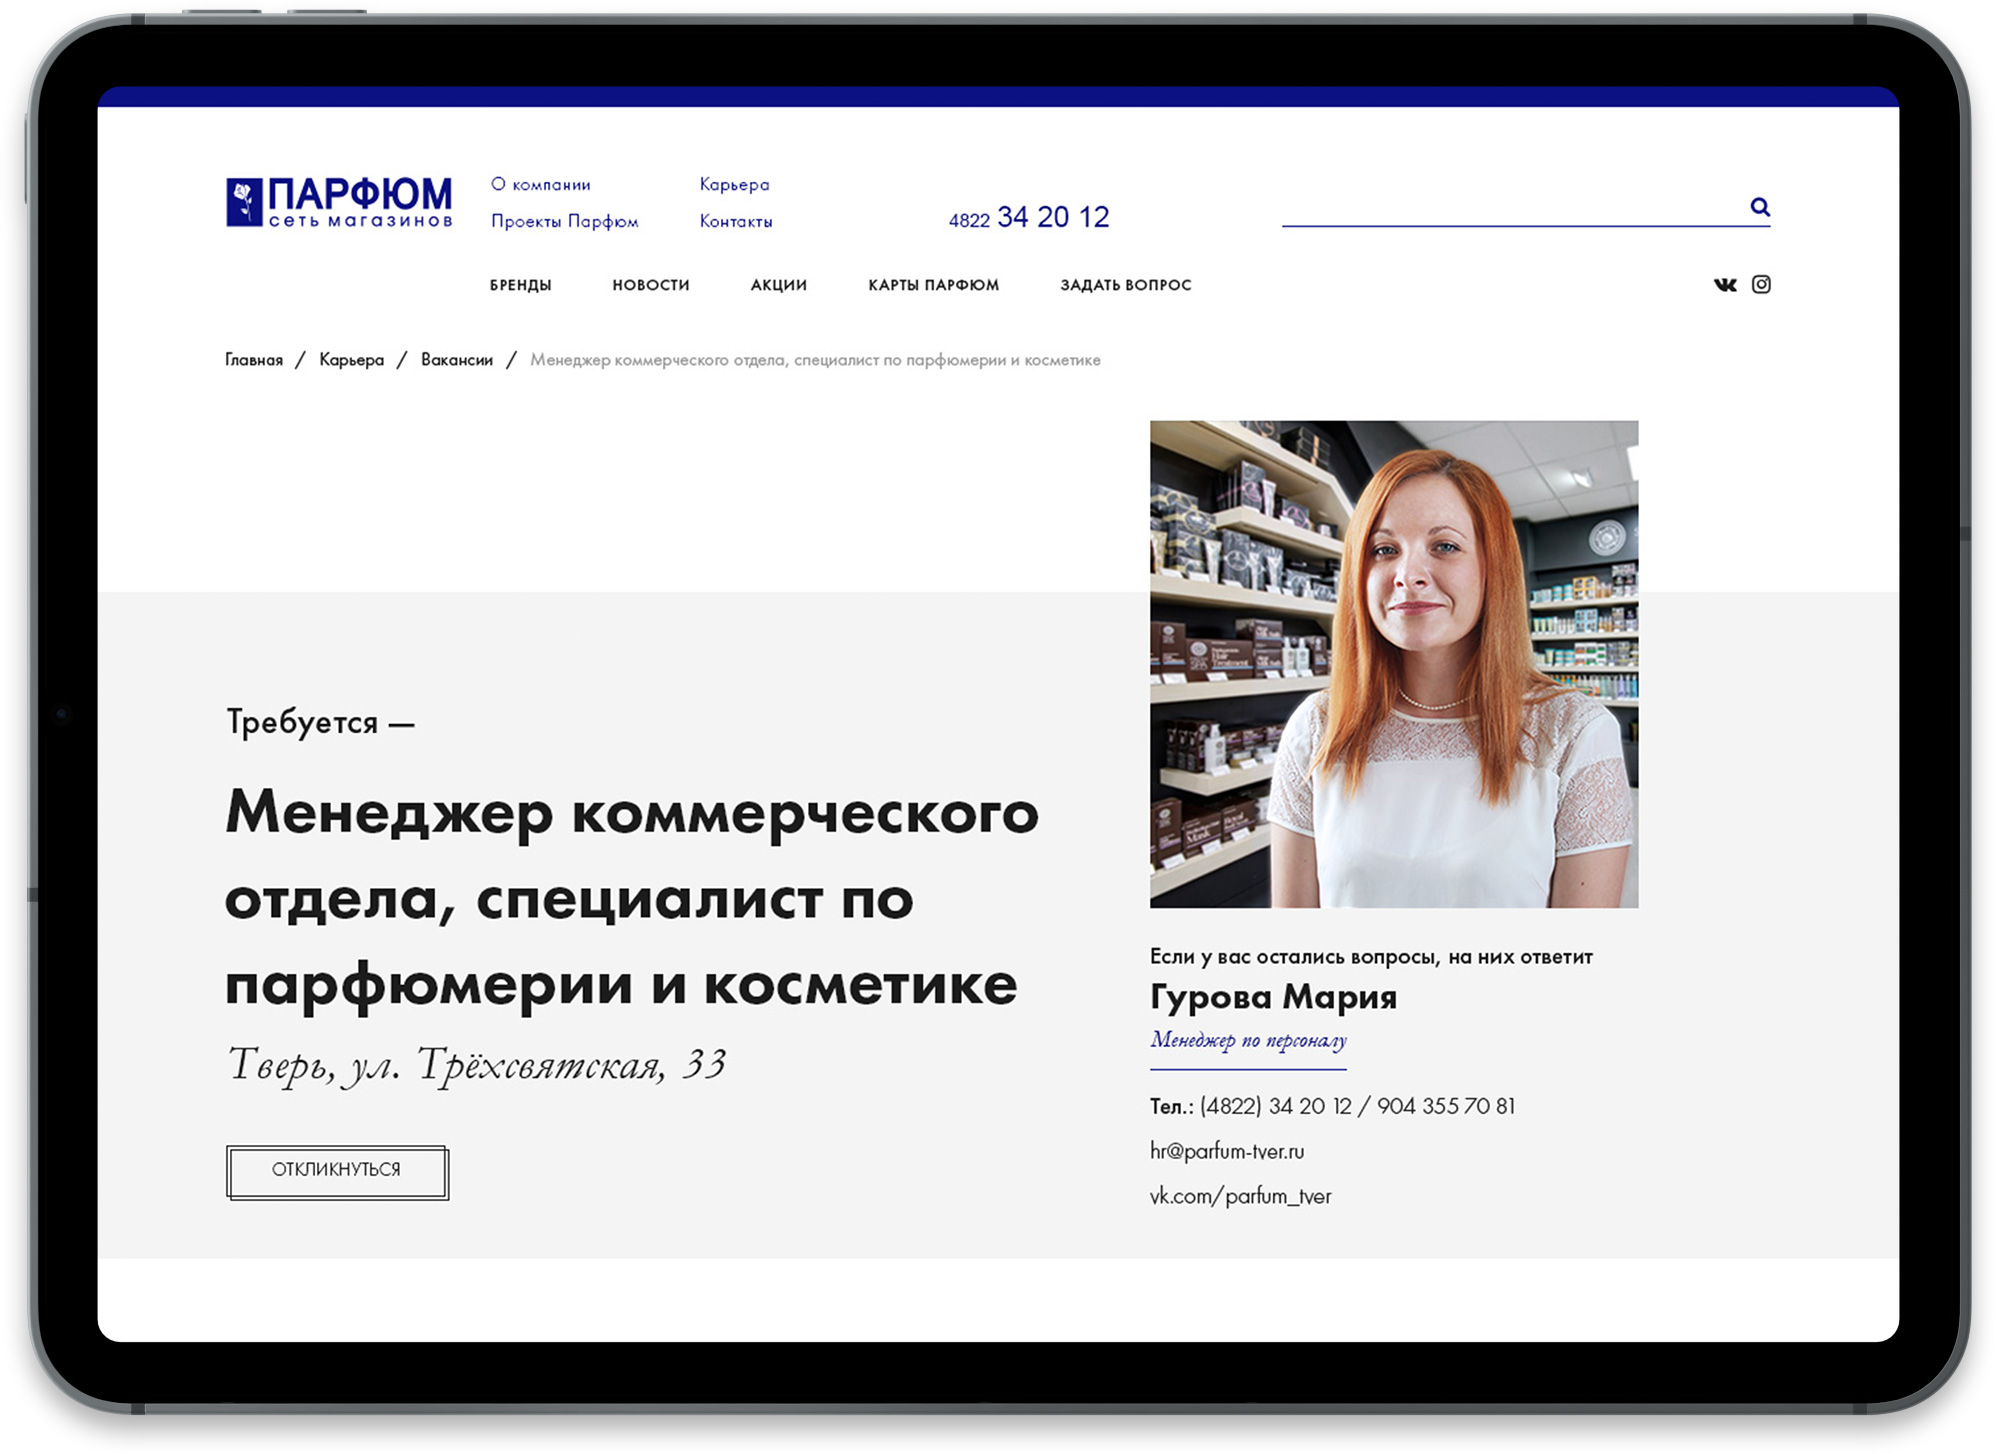Open the VK social icon
1996x1454 pixels.
tap(1724, 285)
